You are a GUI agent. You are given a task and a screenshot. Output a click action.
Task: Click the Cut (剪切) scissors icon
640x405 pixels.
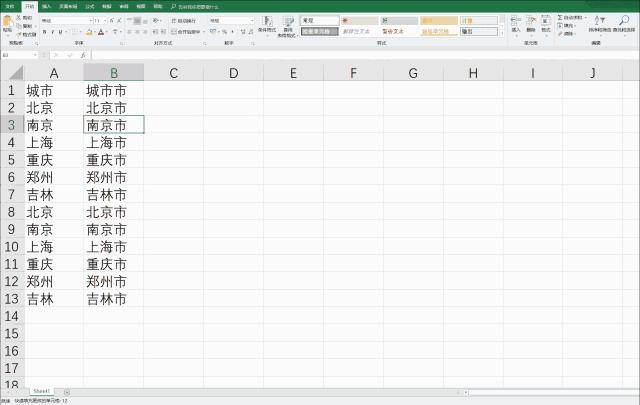[19, 18]
